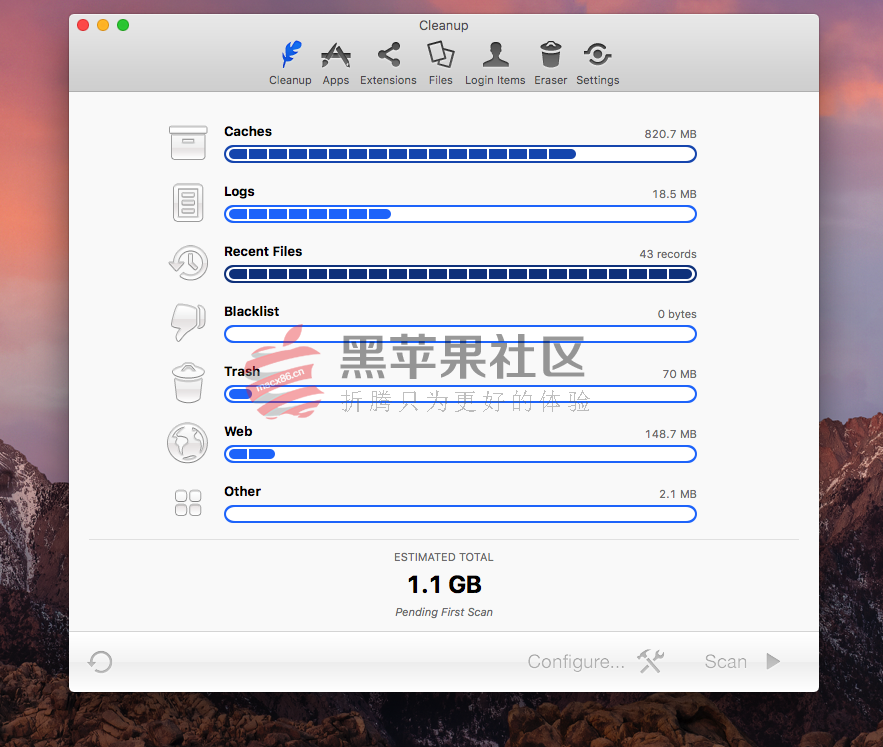
Task: Click the Logs document icon
Action: click(x=188, y=203)
